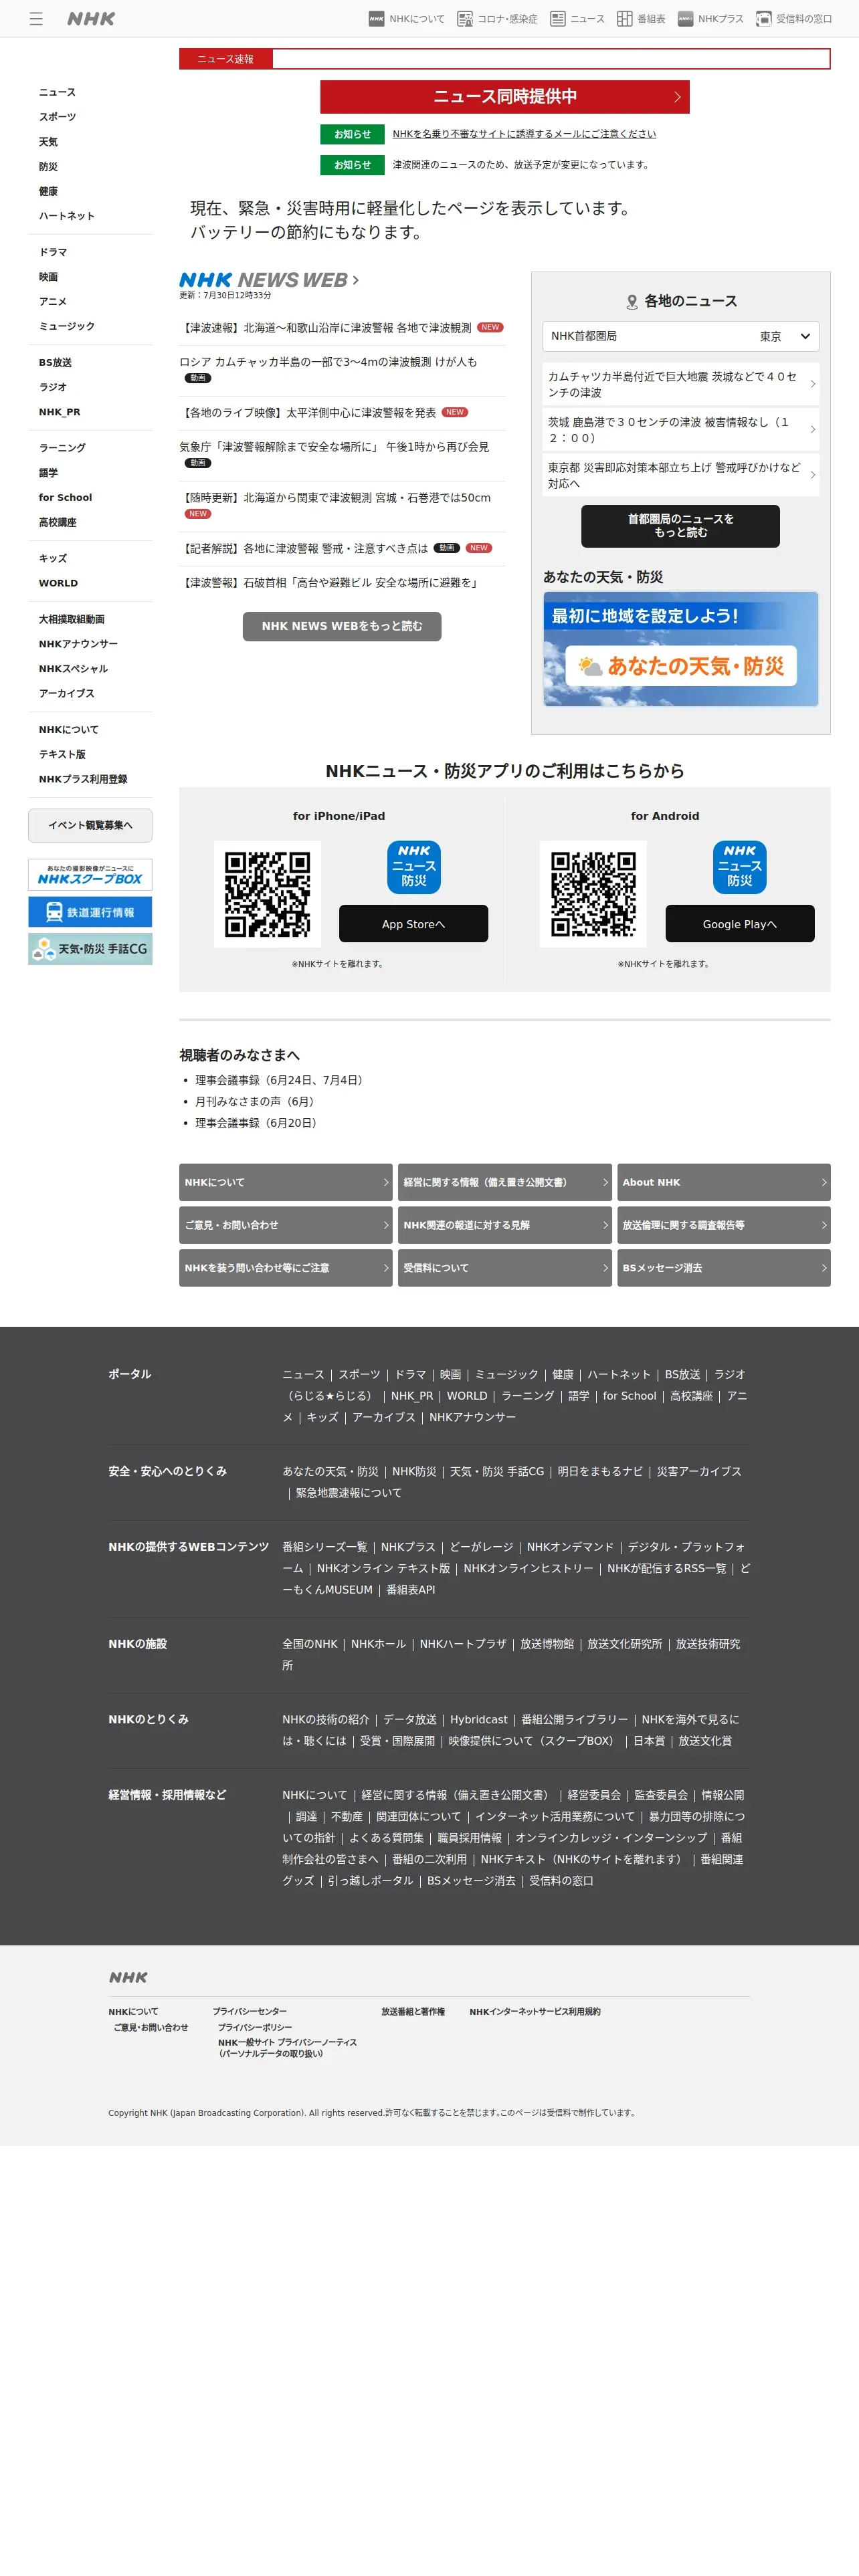Open 理事会議事録（6月20日） link
Viewport: 859px width, 2576px height.
click(258, 1123)
